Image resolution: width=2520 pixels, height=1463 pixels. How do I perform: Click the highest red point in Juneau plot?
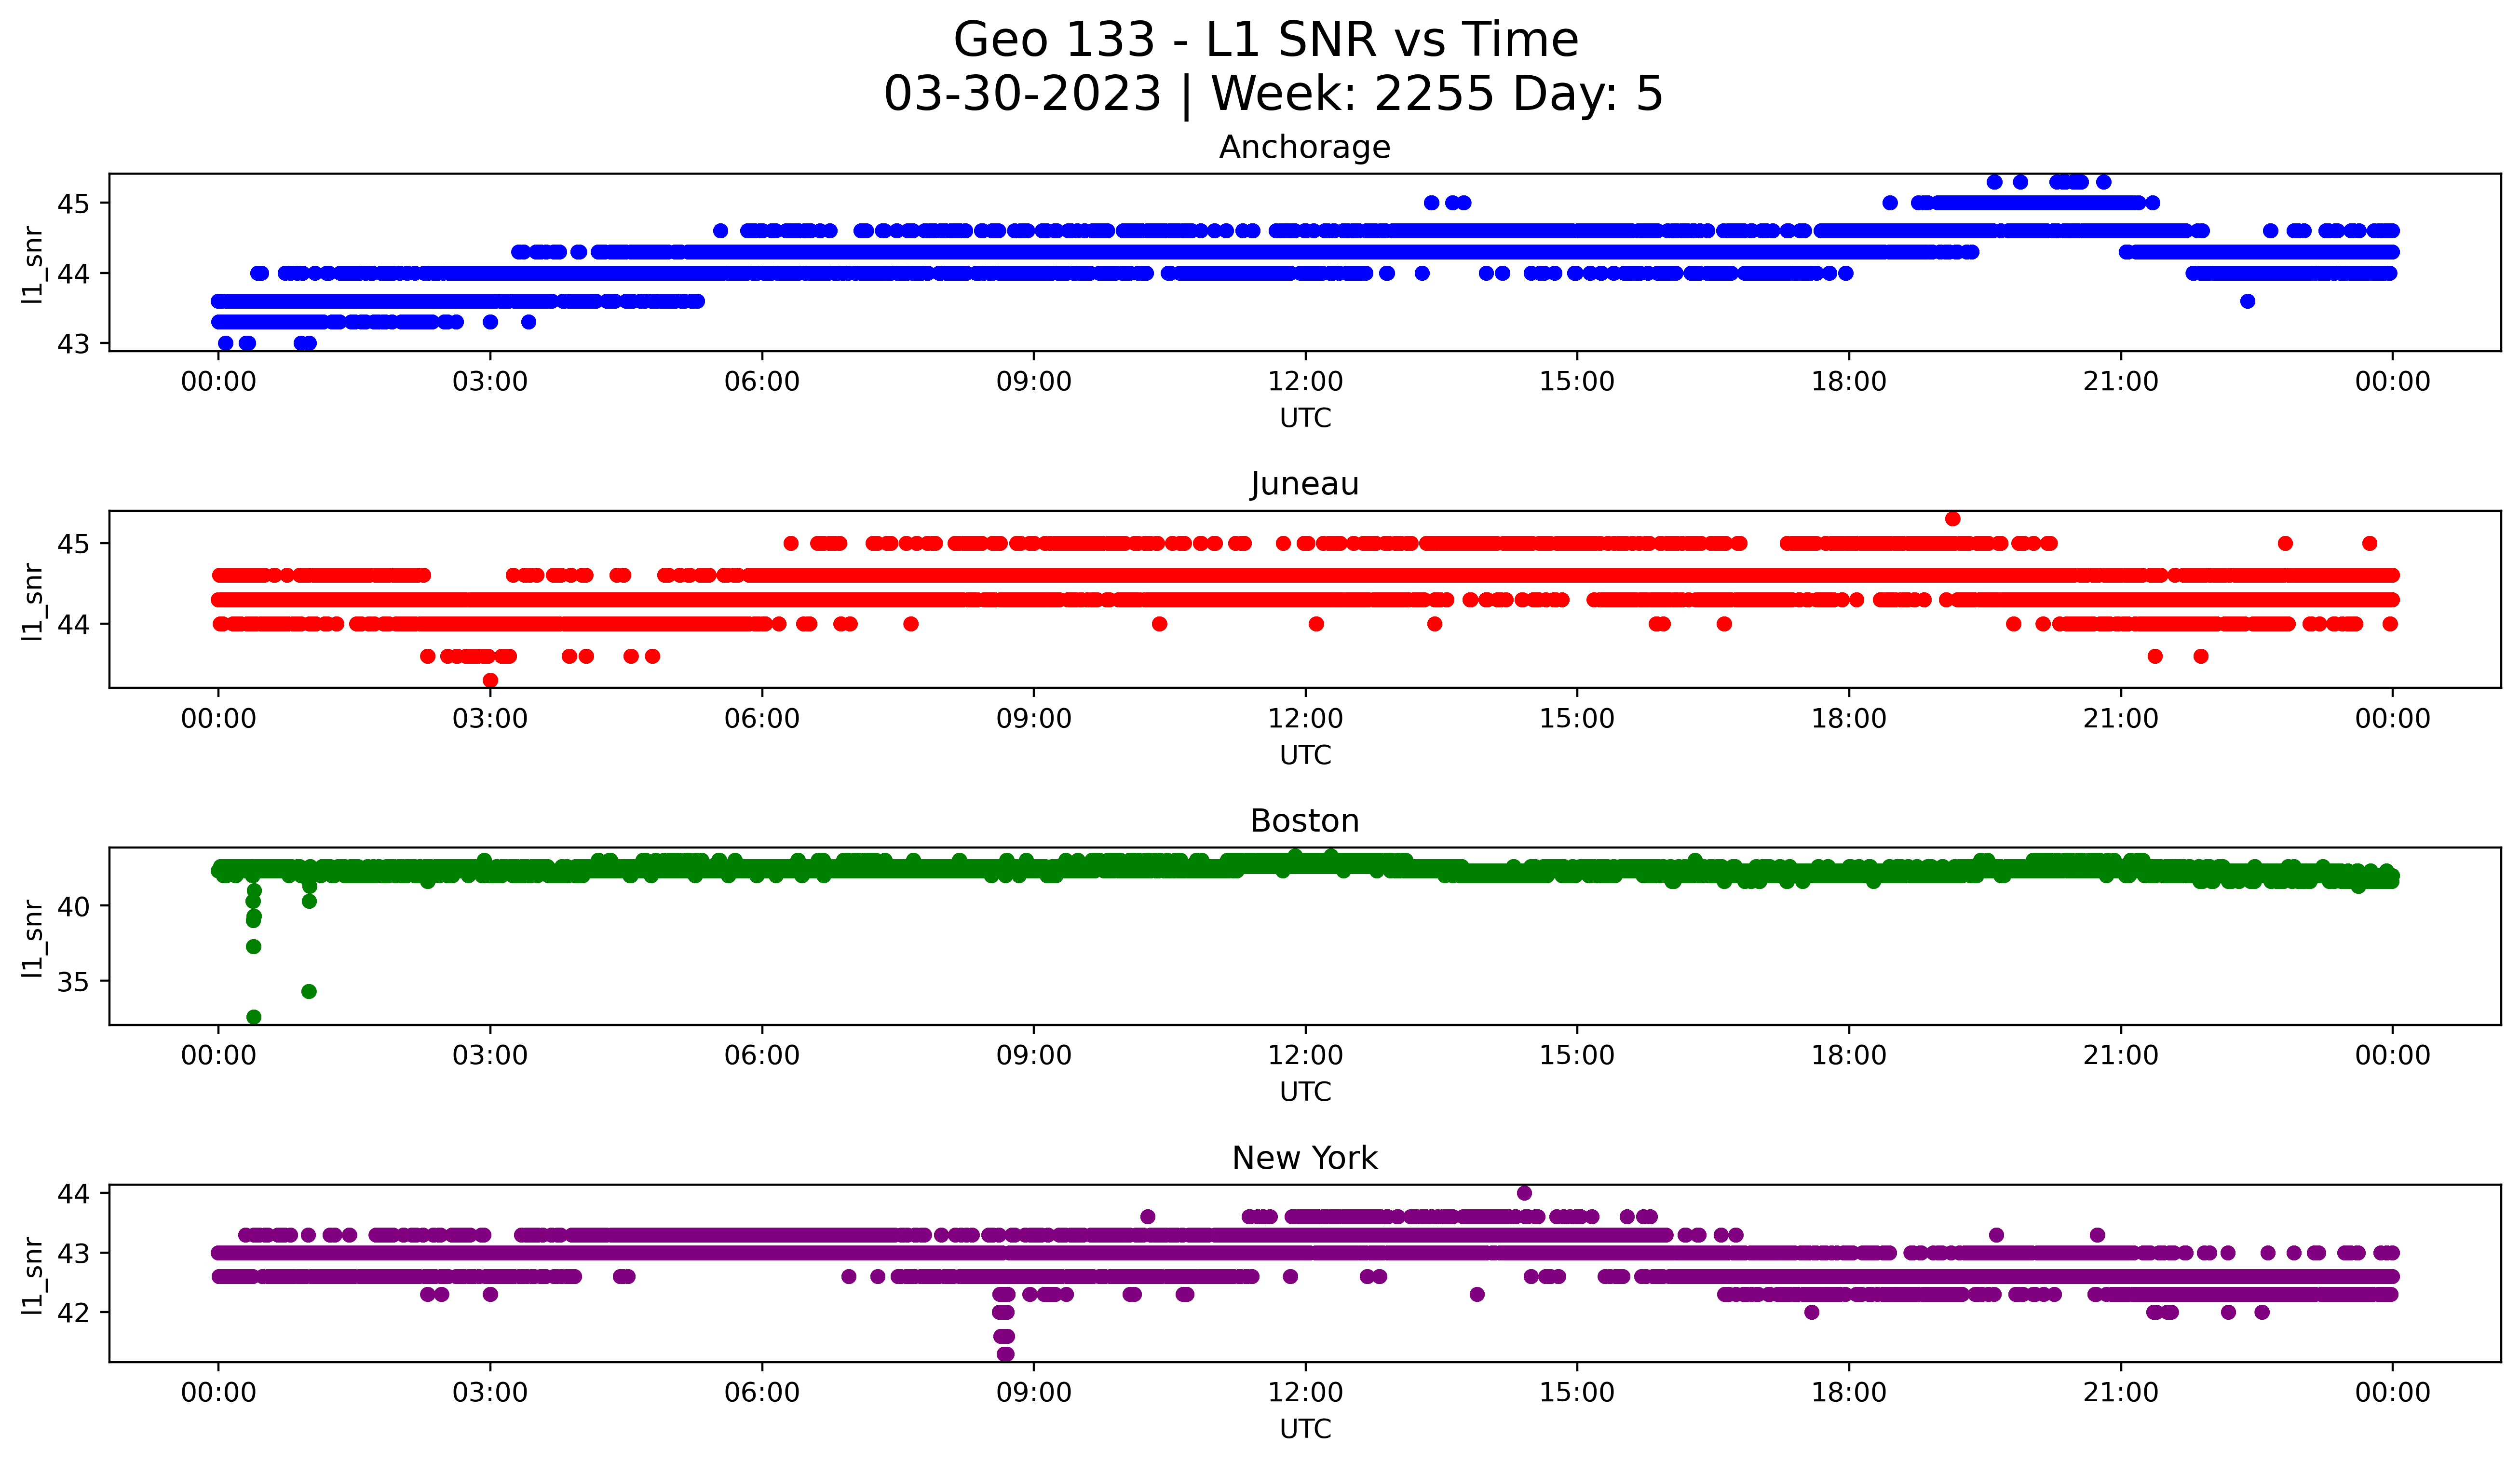coord(1952,519)
